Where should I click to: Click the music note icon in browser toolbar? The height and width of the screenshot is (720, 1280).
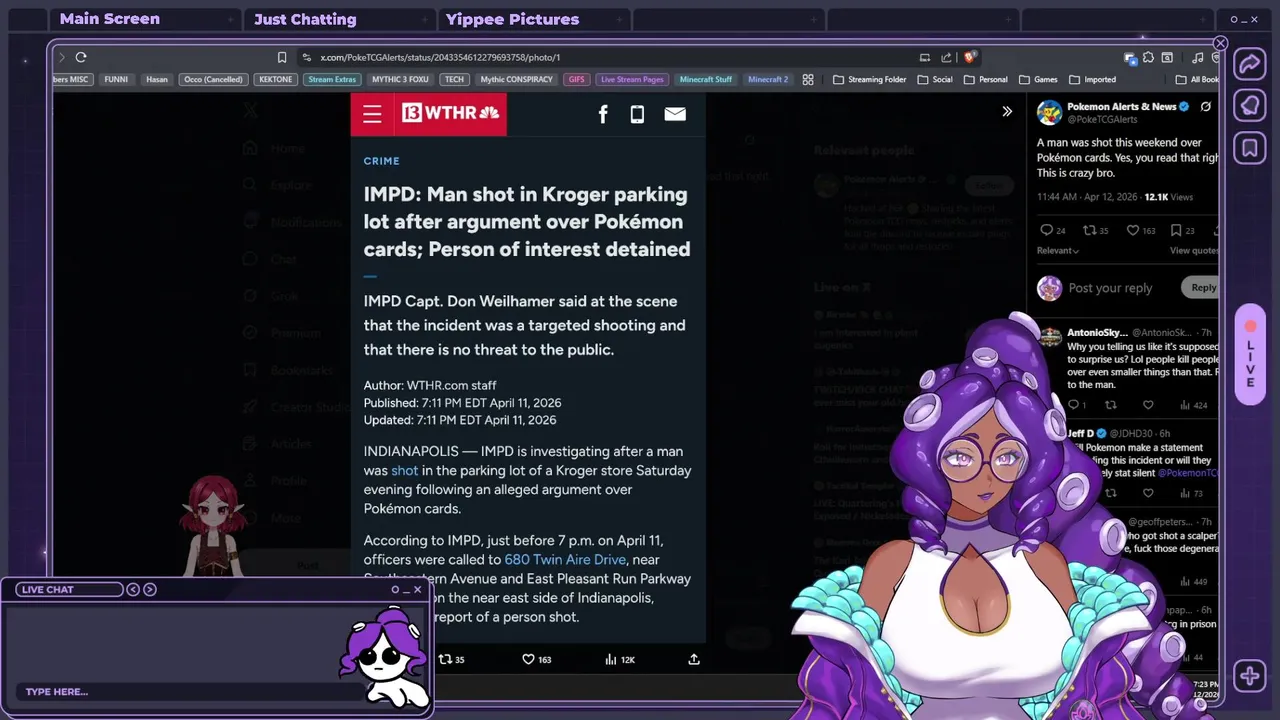1198,58
